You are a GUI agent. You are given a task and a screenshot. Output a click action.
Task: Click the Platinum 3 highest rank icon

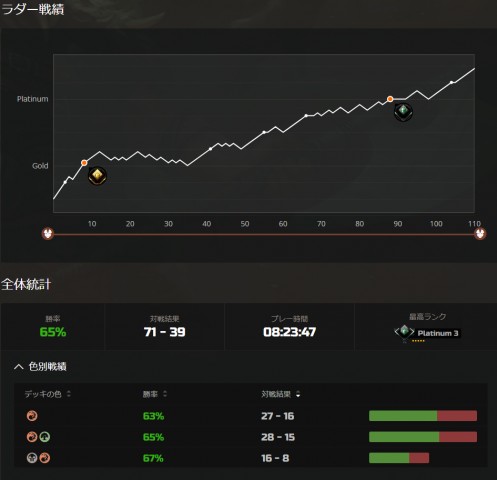click(404, 332)
